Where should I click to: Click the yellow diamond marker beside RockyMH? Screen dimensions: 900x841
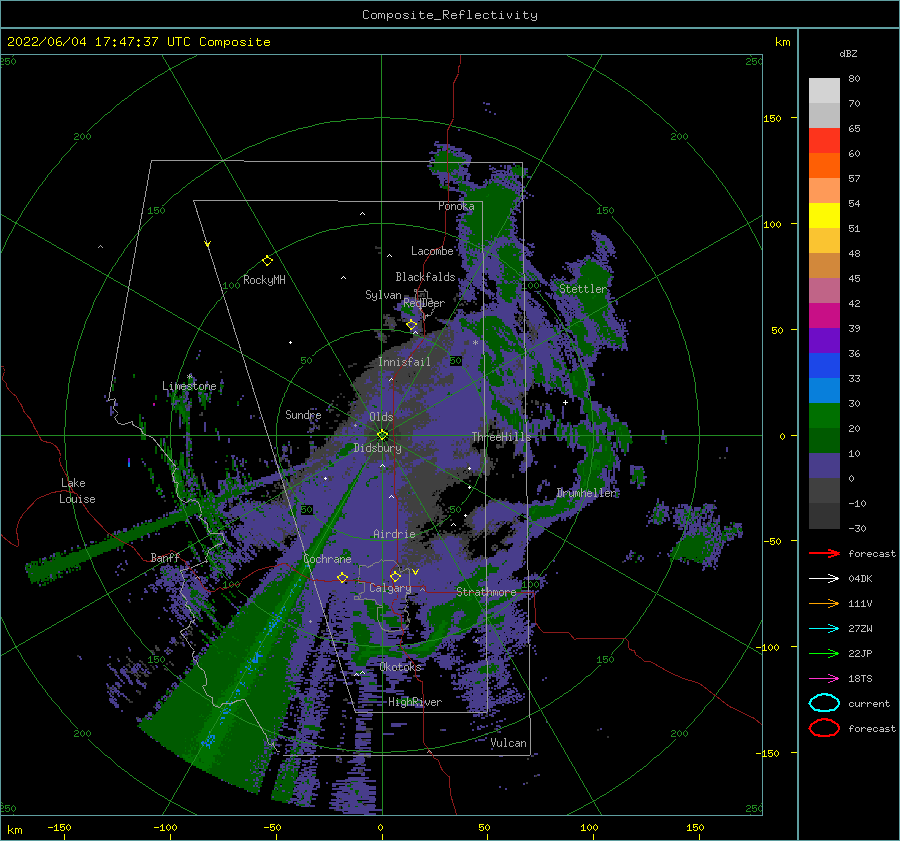(x=267, y=261)
